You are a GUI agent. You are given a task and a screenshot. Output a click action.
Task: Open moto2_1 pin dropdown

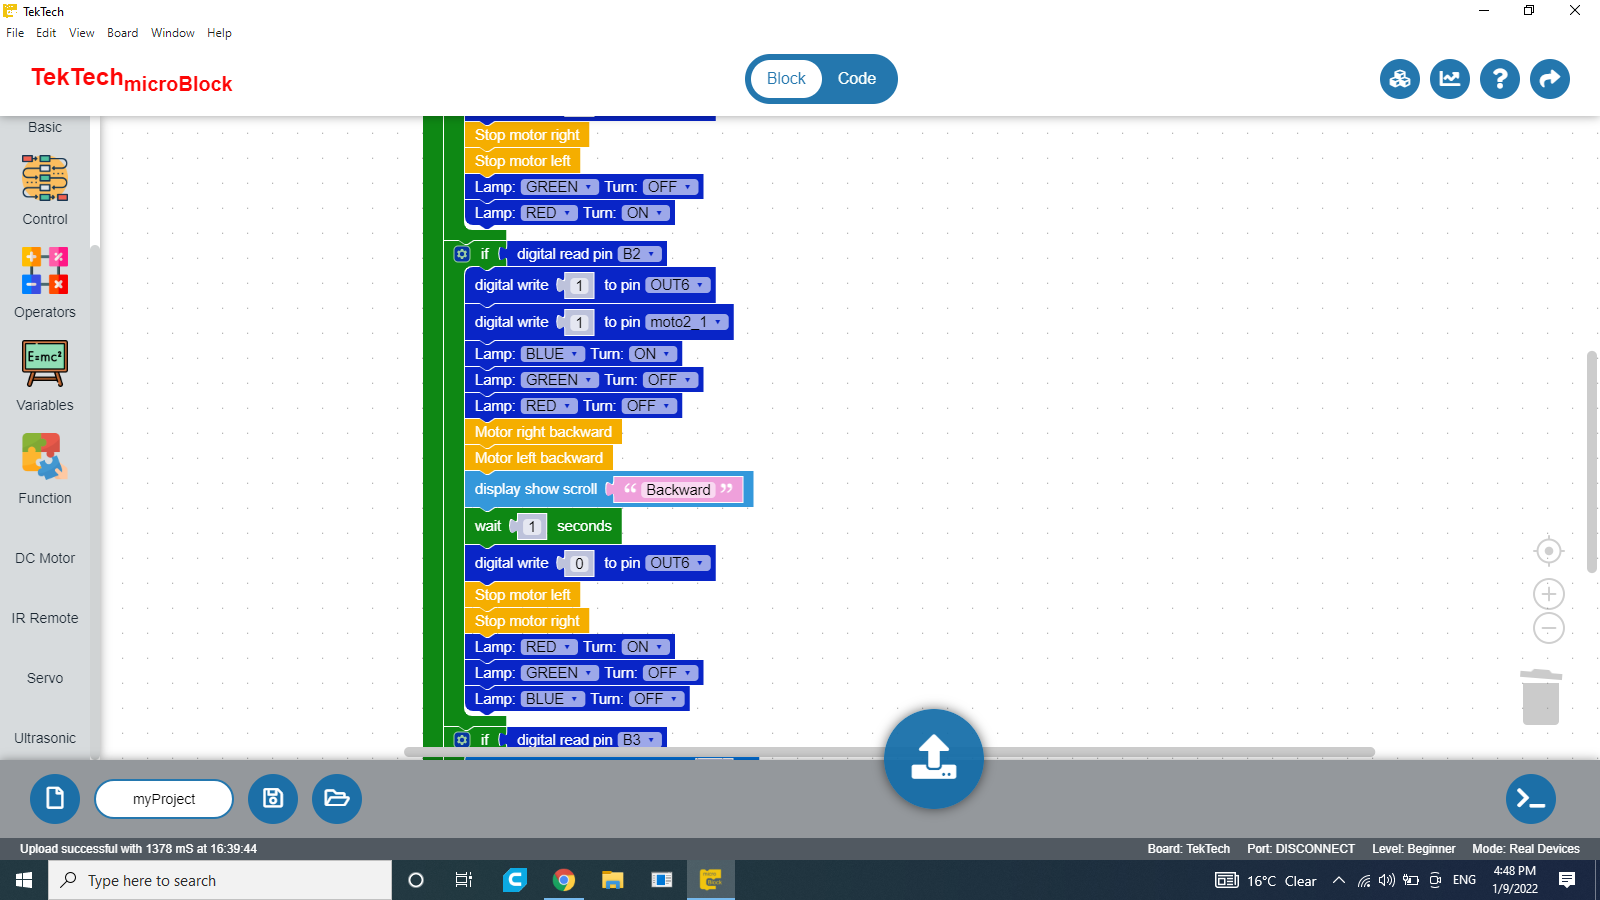687,322
